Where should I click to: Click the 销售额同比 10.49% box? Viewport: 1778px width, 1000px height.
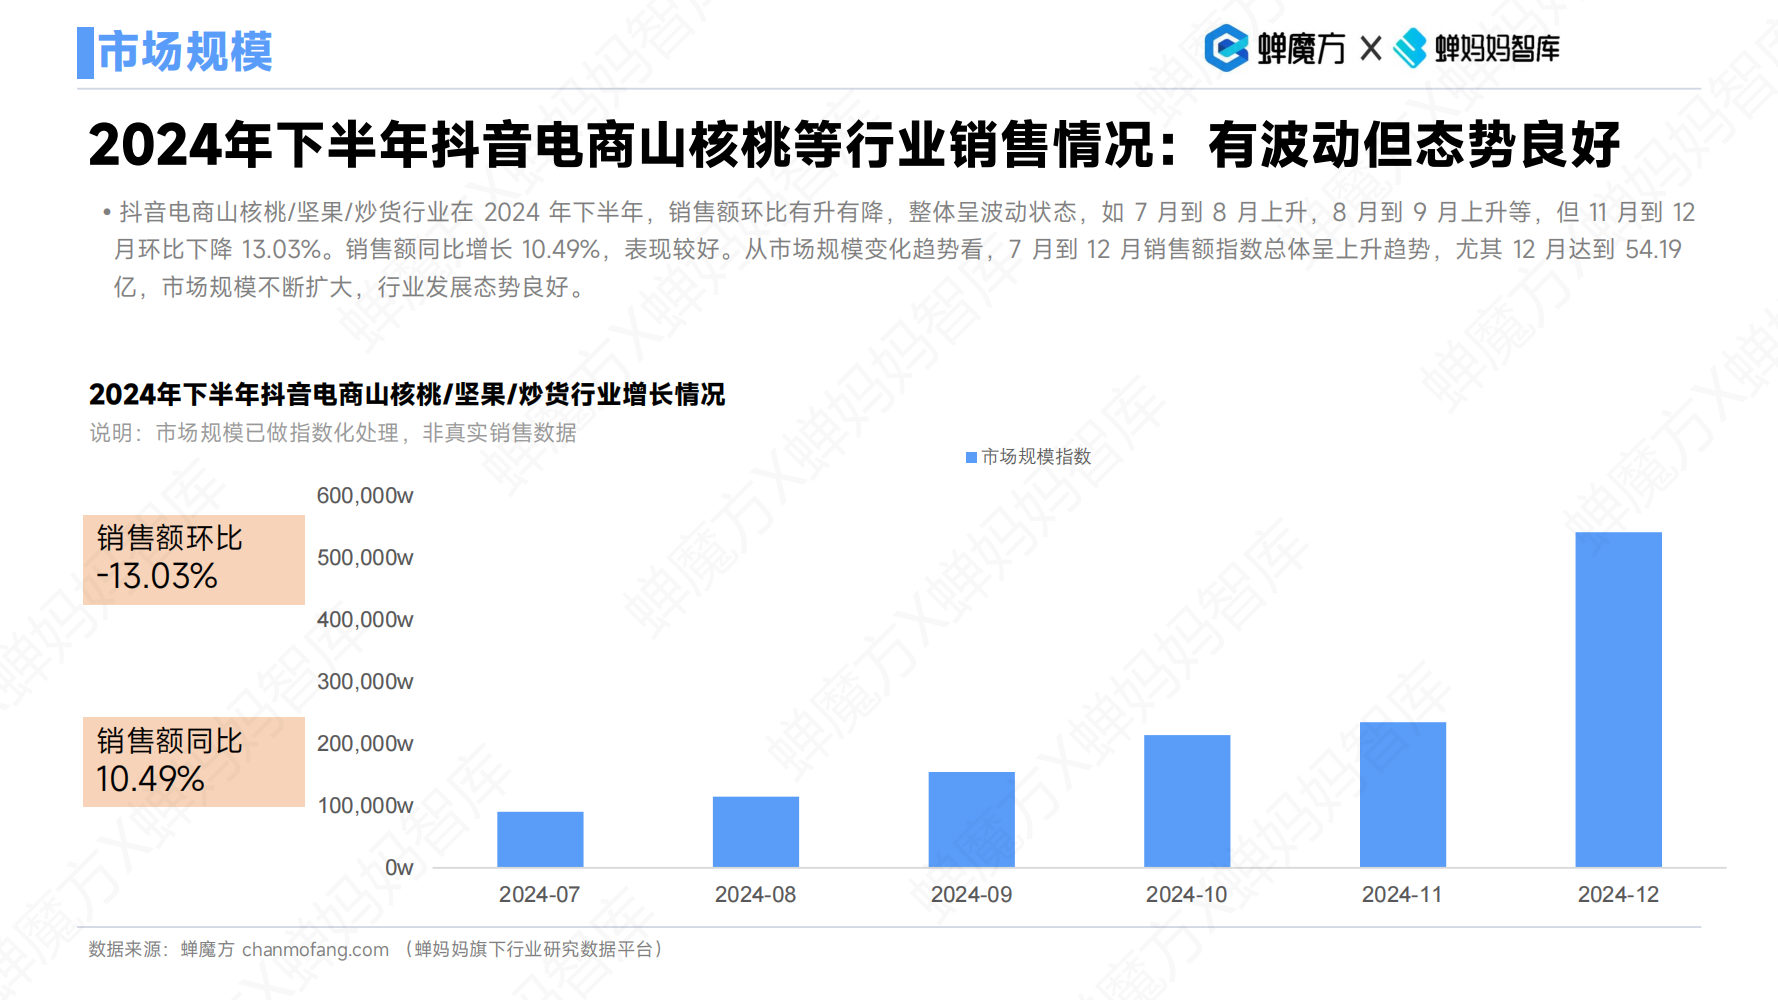pyautogui.click(x=194, y=762)
